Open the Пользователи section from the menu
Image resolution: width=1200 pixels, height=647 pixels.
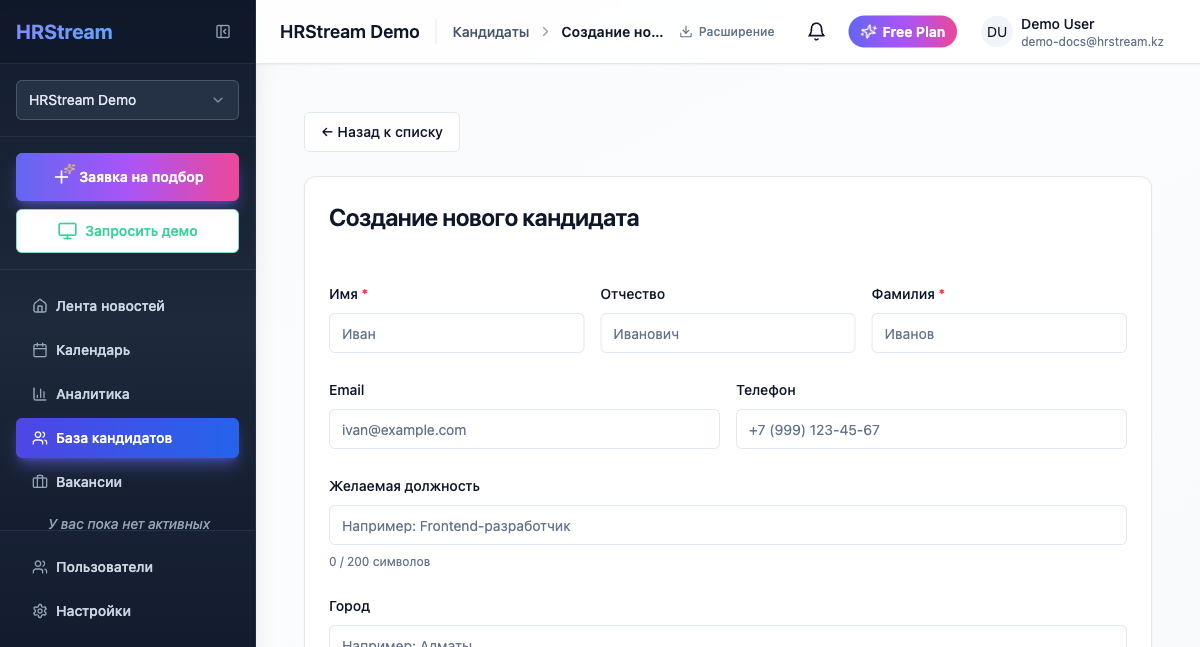pyautogui.click(x=103, y=567)
